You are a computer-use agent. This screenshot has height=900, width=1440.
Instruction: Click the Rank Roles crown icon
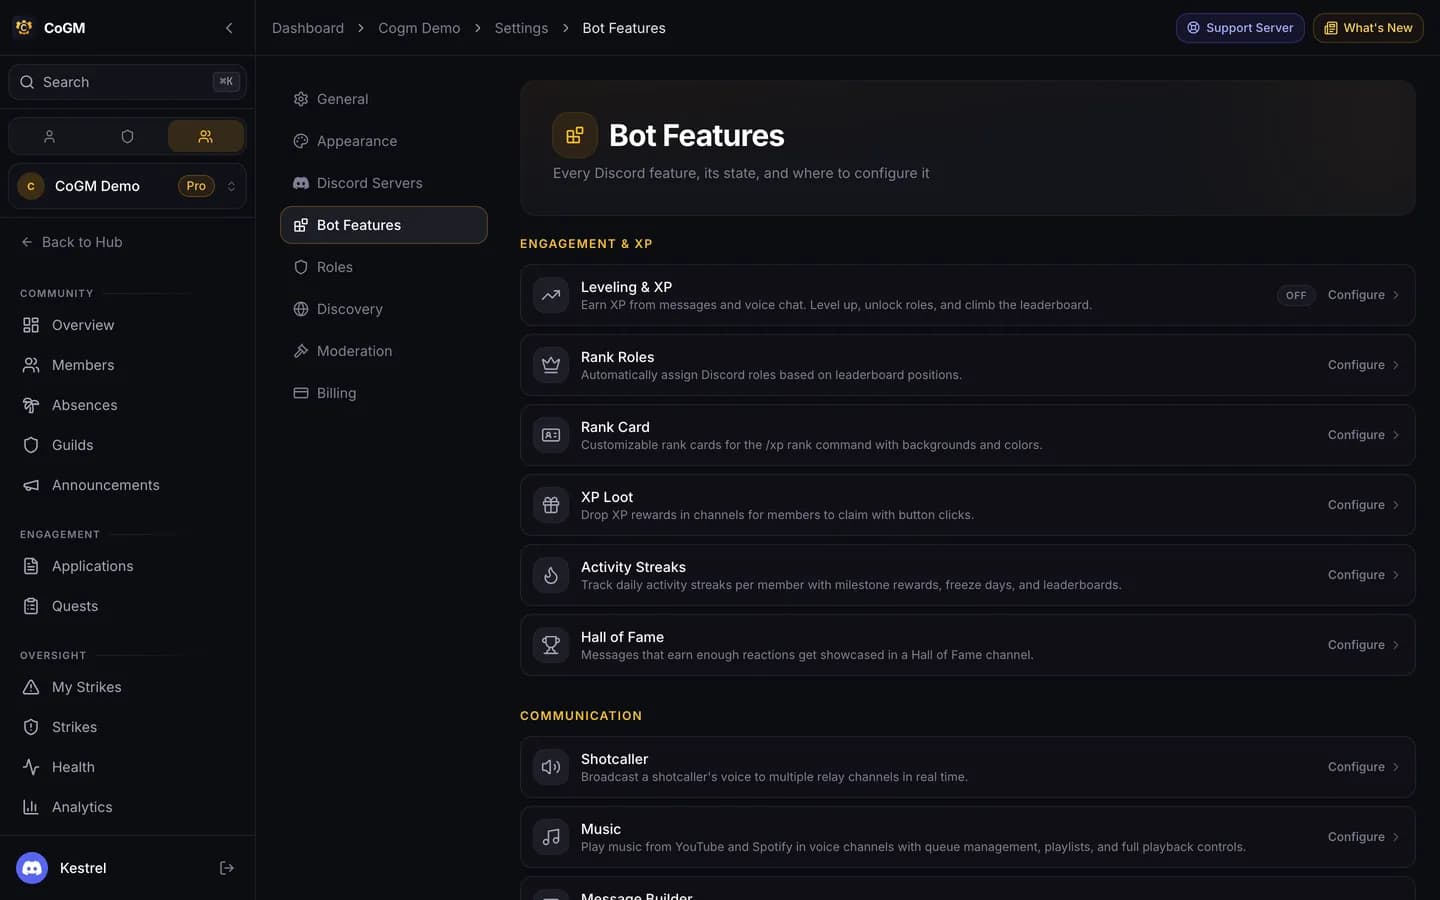[x=551, y=365]
